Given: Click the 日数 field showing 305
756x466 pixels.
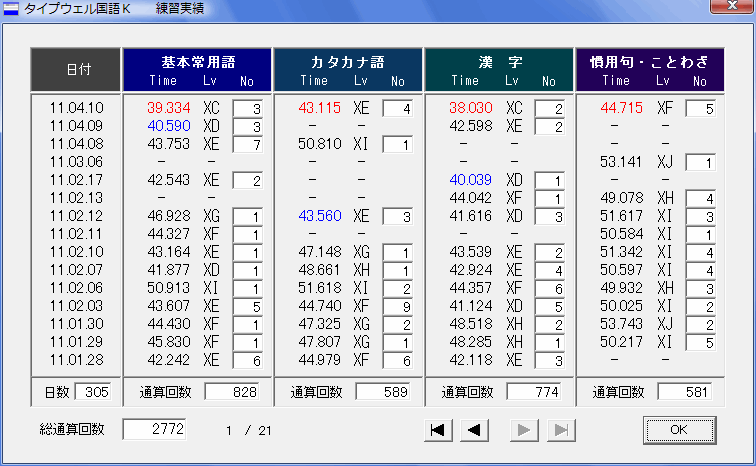Looking at the screenshot, I should click(x=94, y=392).
